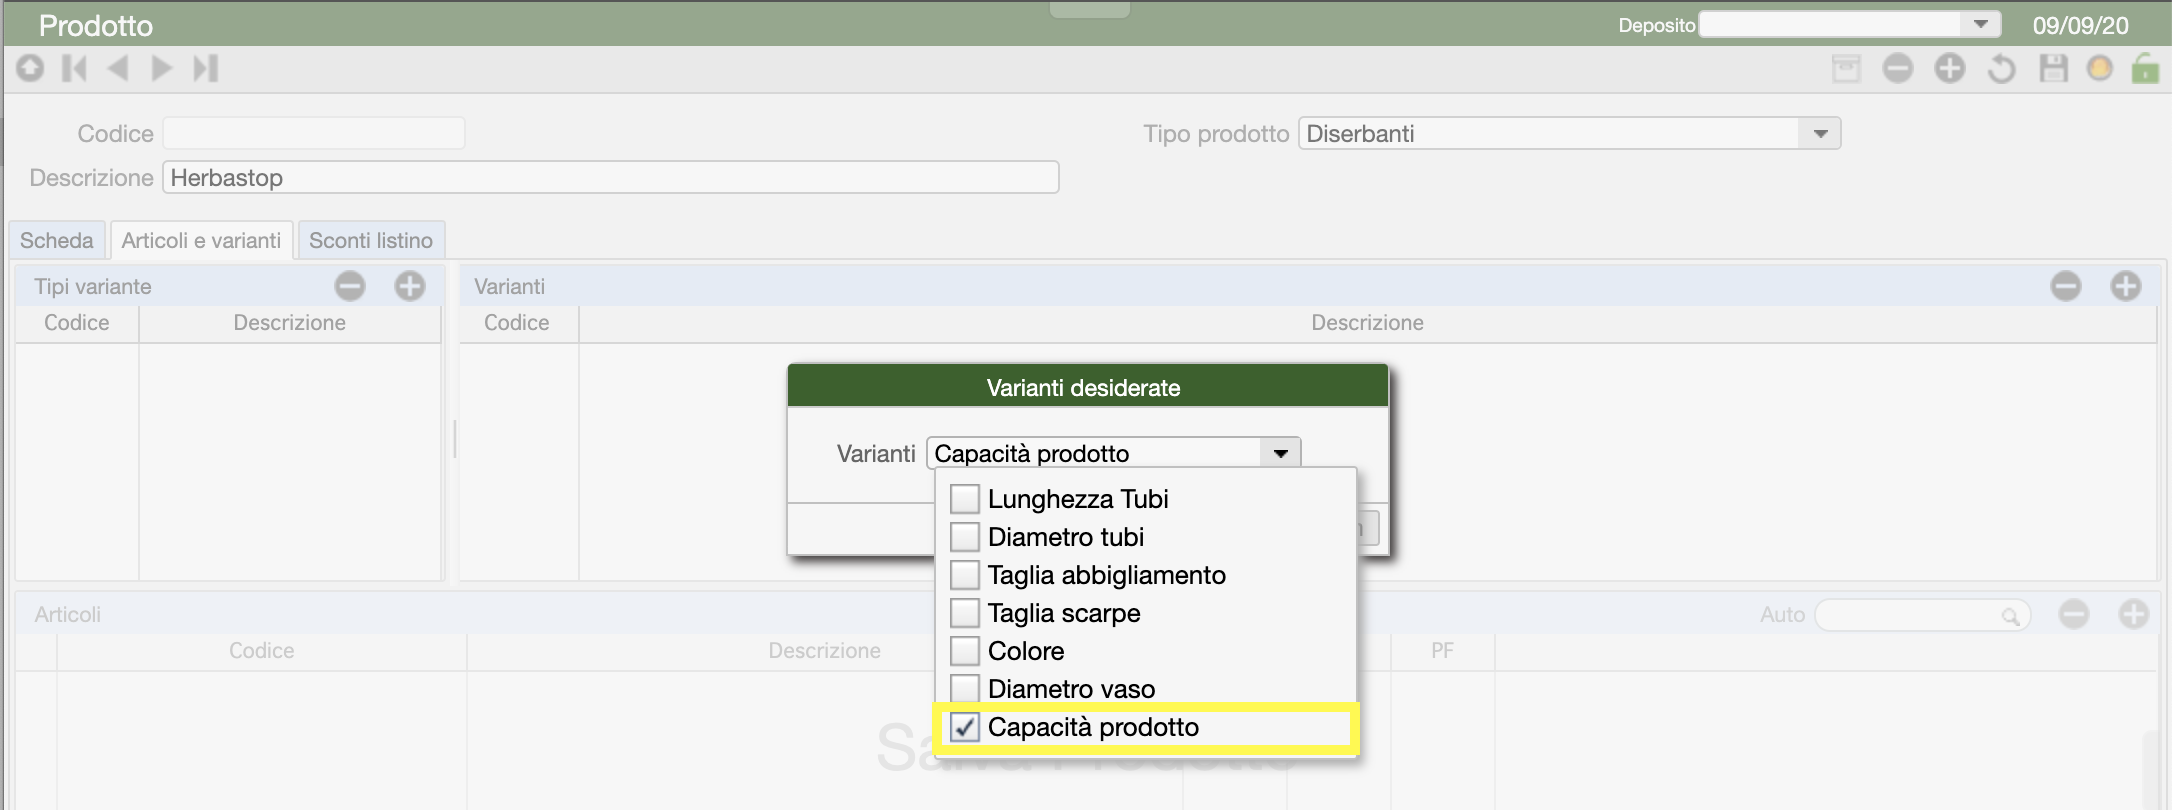Select the Articoli e varianti tab
Image resolution: width=2172 pixels, height=810 pixels.
[x=201, y=240]
